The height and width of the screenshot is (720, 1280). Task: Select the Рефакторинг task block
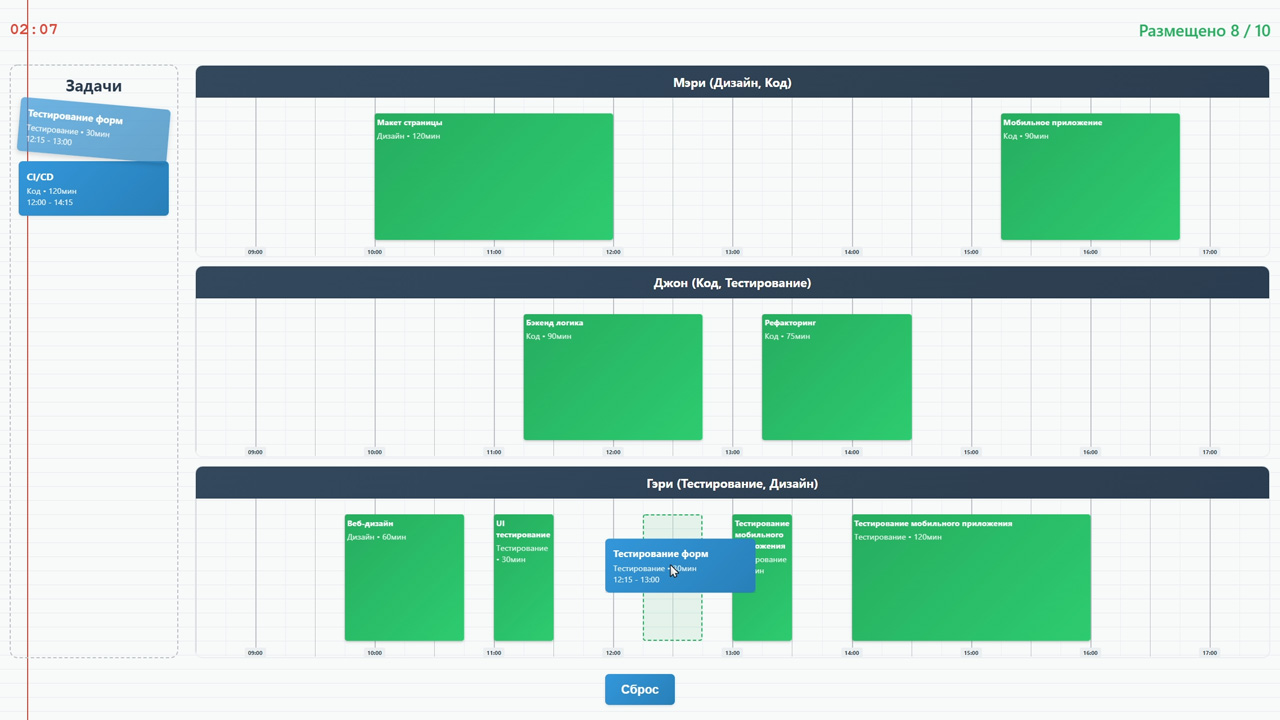pos(836,377)
